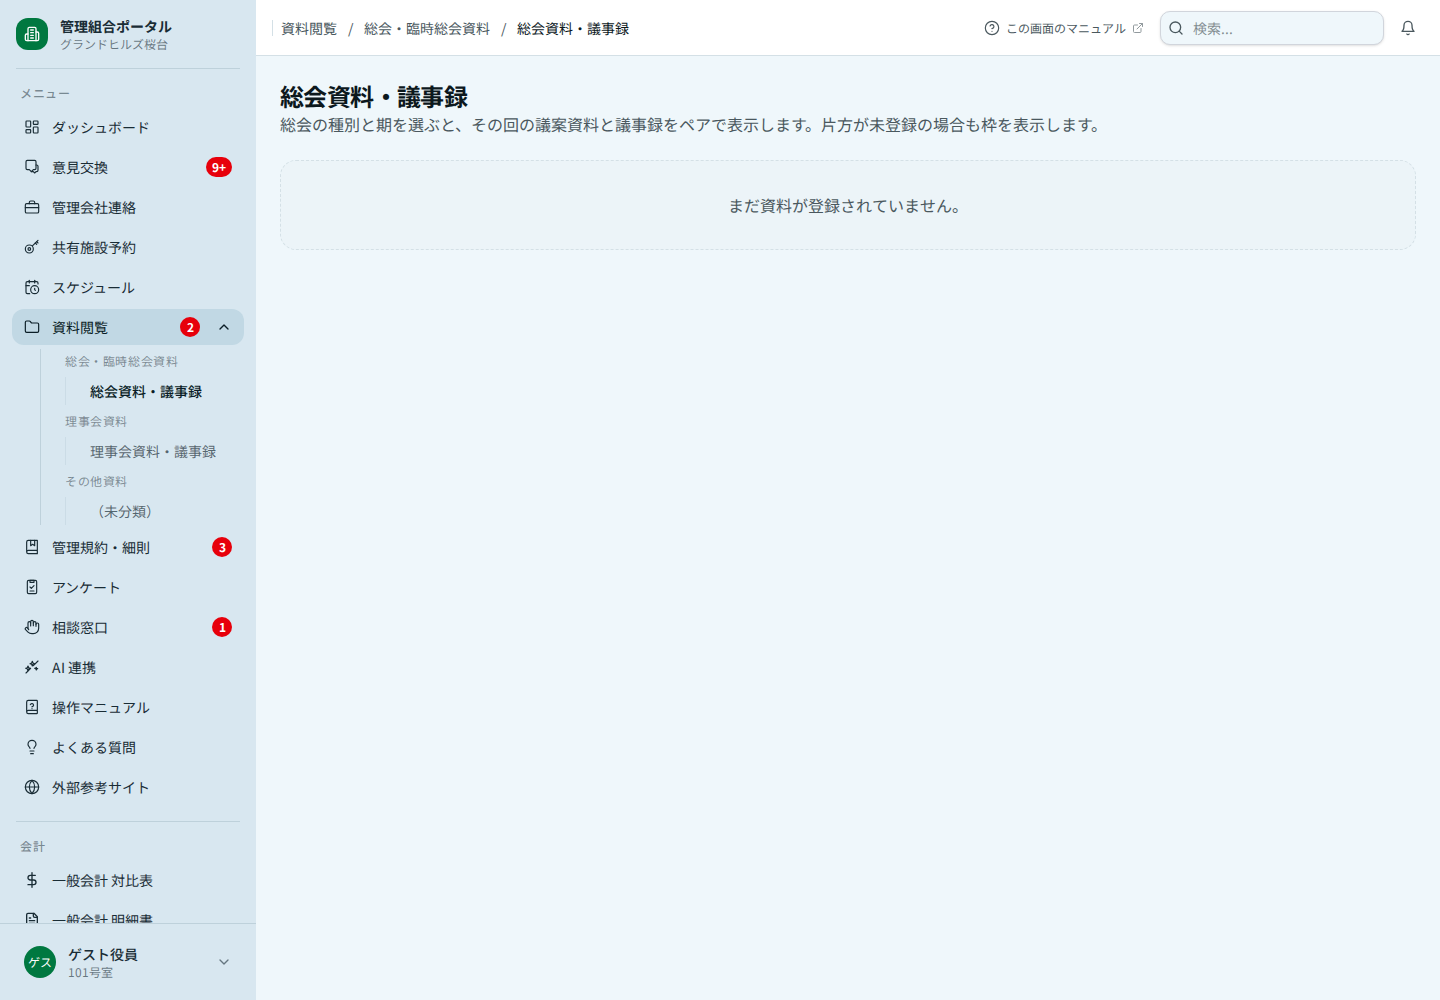Collapse the 資料閲覧 submenu chevron
Image resolution: width=1440 pixels, height=1000 pixels.
click(224, 327)
